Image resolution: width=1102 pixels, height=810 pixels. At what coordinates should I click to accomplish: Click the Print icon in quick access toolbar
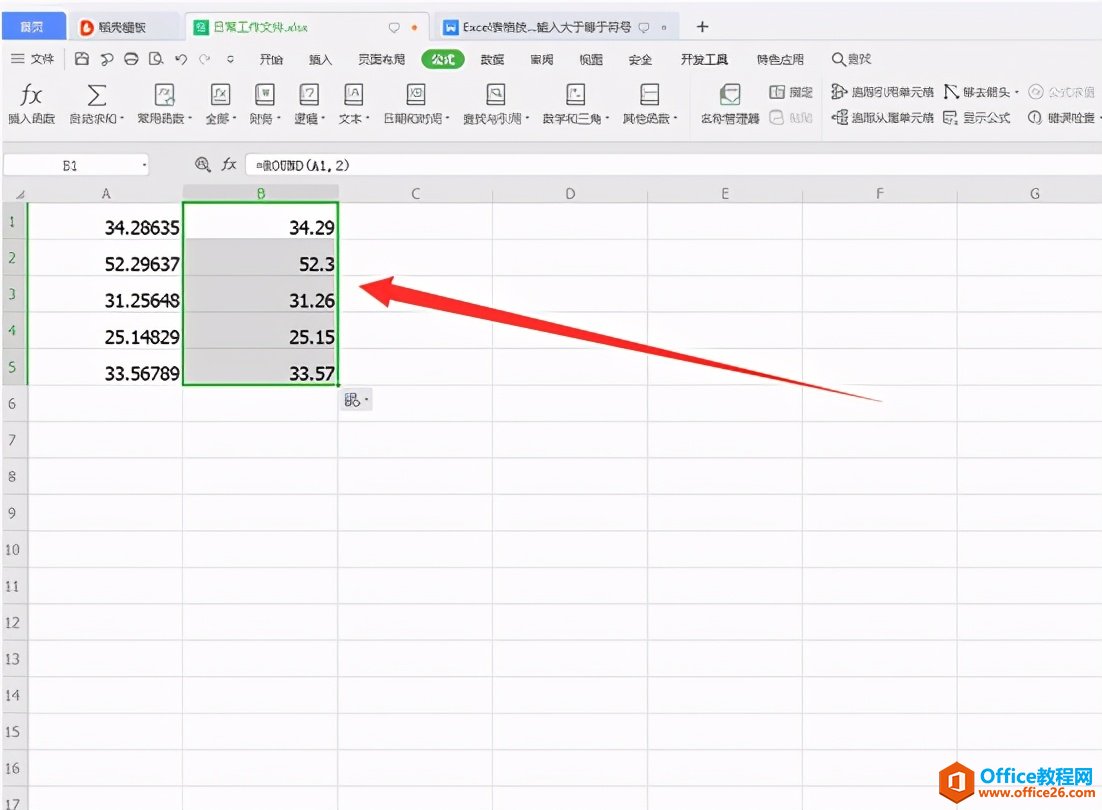(x=131, y=59)
